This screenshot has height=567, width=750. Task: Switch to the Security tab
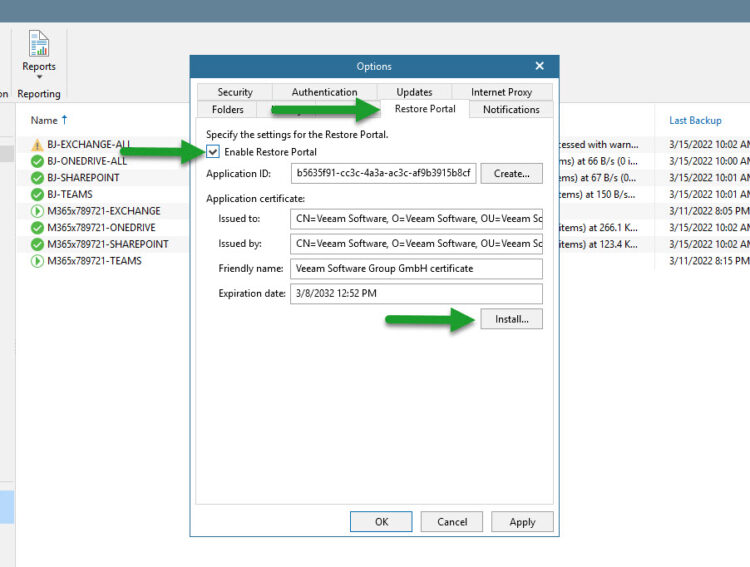235,92
